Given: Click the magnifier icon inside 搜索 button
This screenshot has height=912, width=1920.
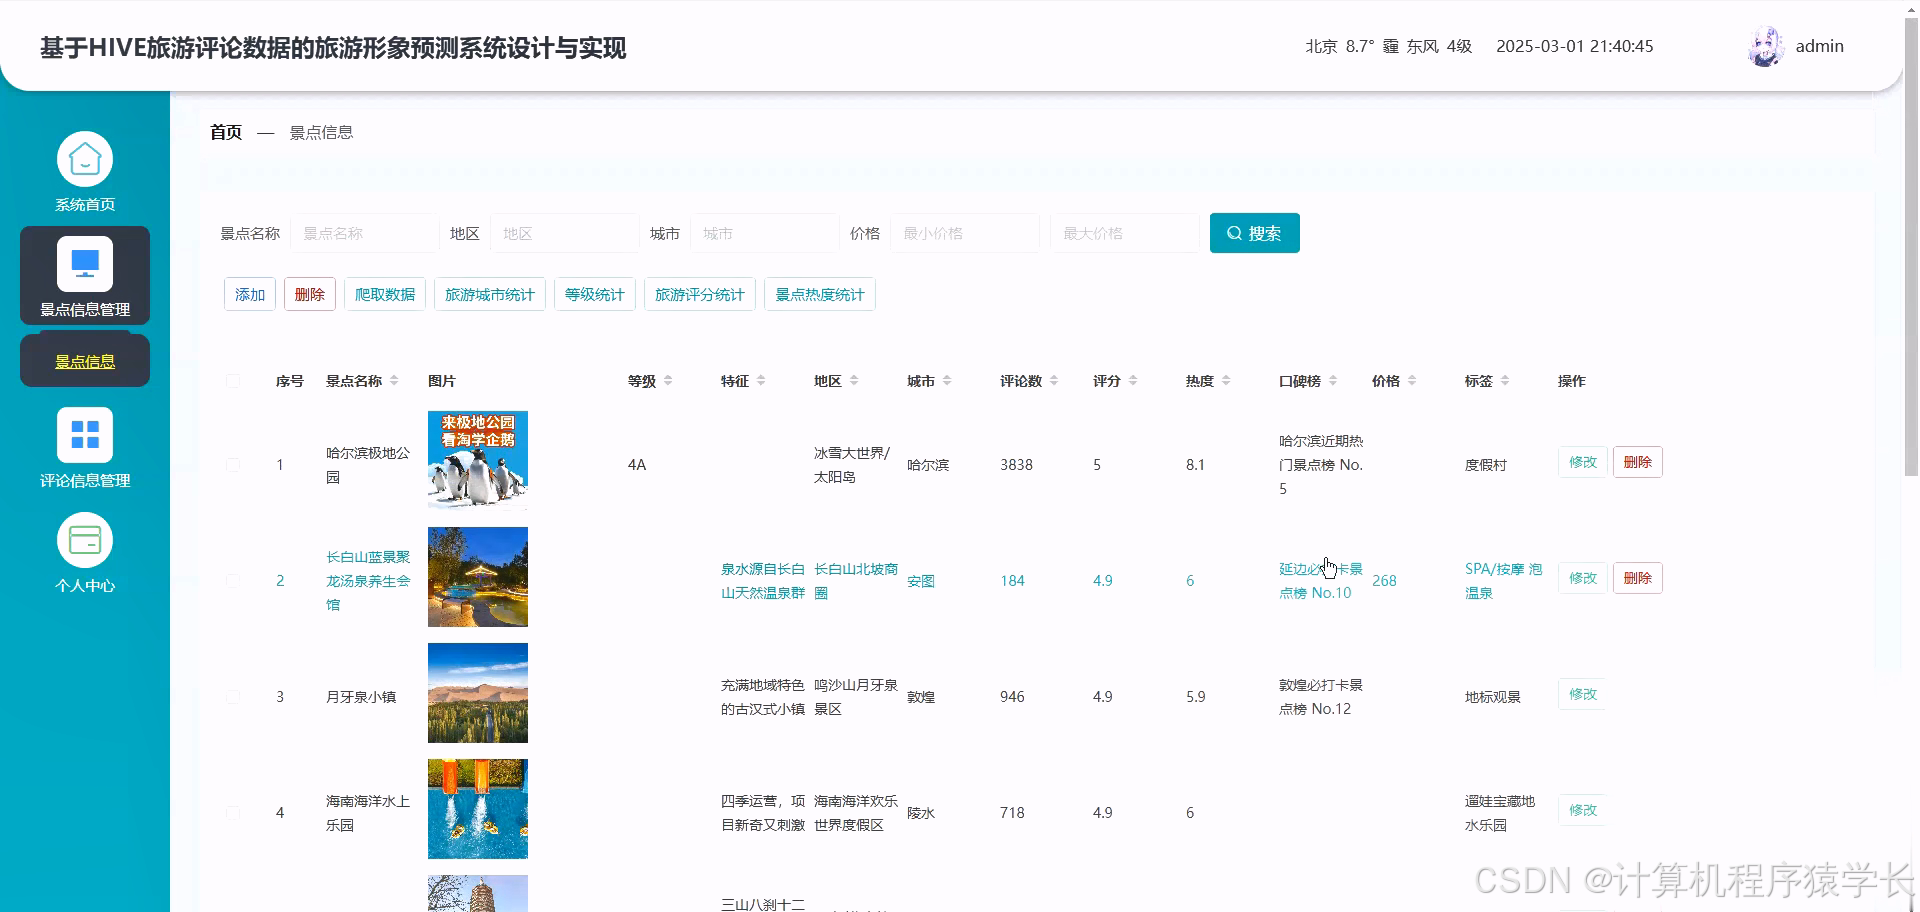Looking at the screenshot, I should 1234,233.
